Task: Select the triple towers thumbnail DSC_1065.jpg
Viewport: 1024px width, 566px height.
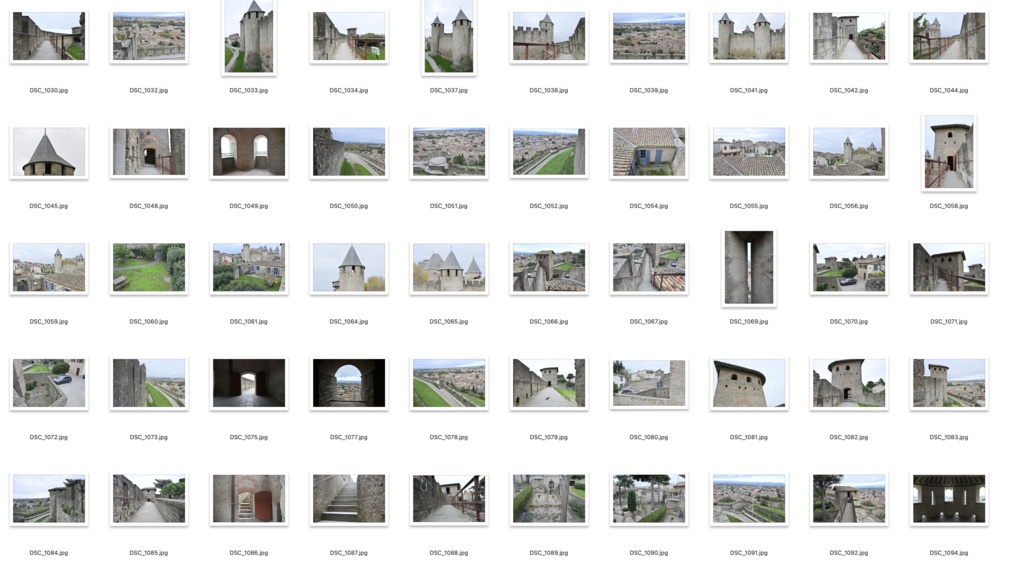Action: tap(449, 268)
